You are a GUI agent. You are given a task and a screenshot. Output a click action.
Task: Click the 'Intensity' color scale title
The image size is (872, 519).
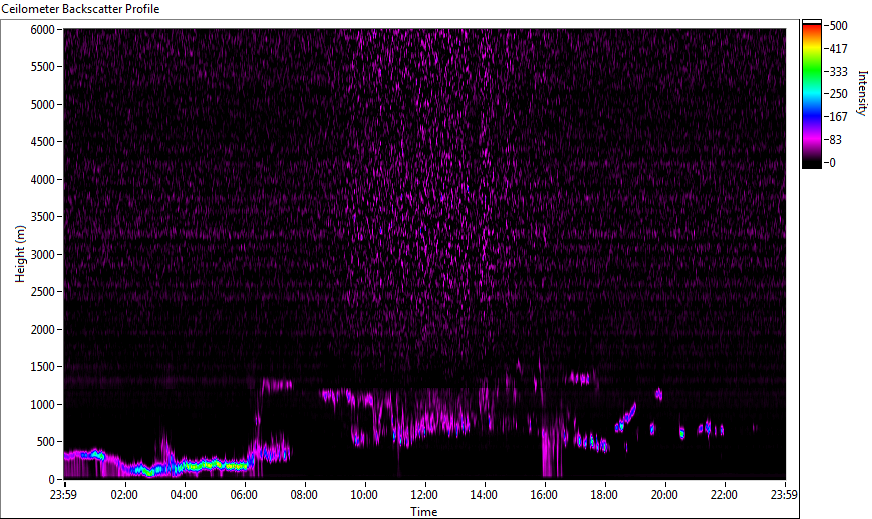tap(863, 93)
